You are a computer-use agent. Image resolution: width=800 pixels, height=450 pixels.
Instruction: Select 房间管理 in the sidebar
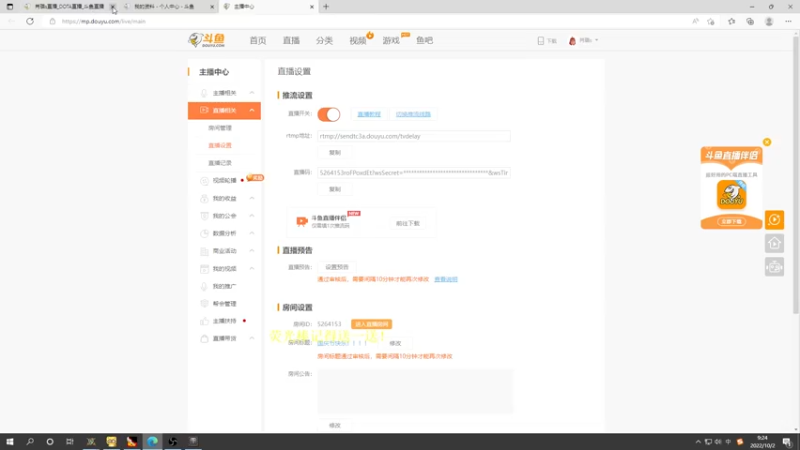[220, 128]
